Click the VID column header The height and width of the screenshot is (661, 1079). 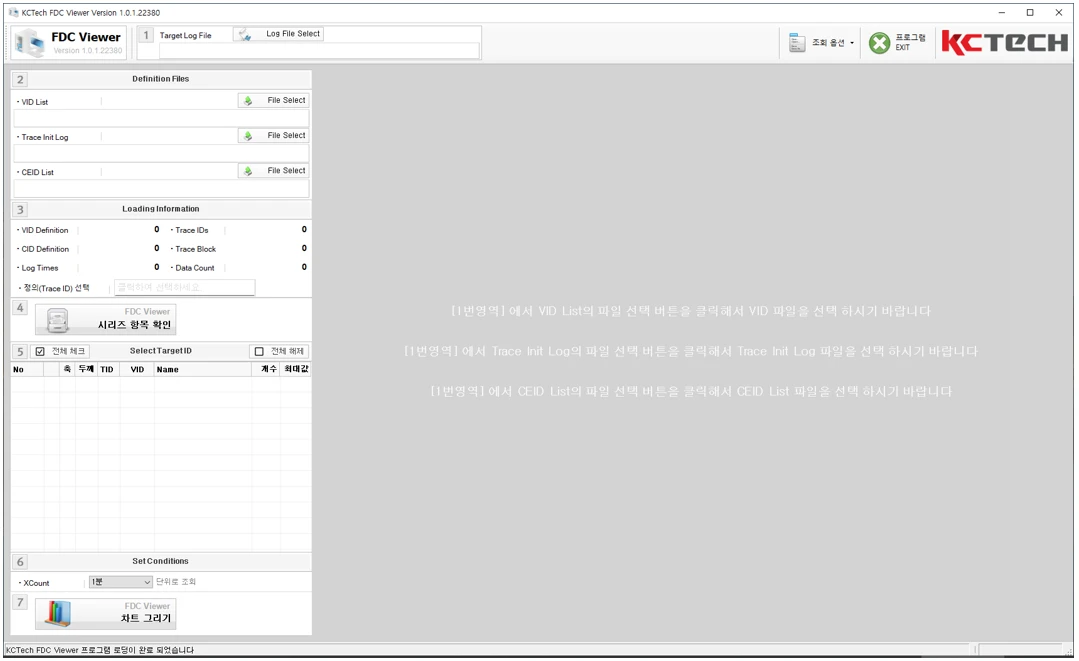[138, 369]
